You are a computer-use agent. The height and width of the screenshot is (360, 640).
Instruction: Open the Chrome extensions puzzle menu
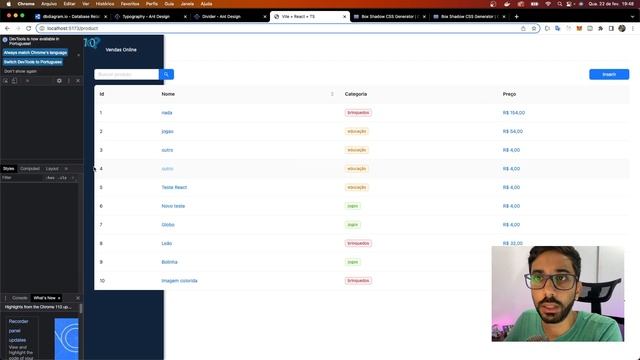coord(600,28)
